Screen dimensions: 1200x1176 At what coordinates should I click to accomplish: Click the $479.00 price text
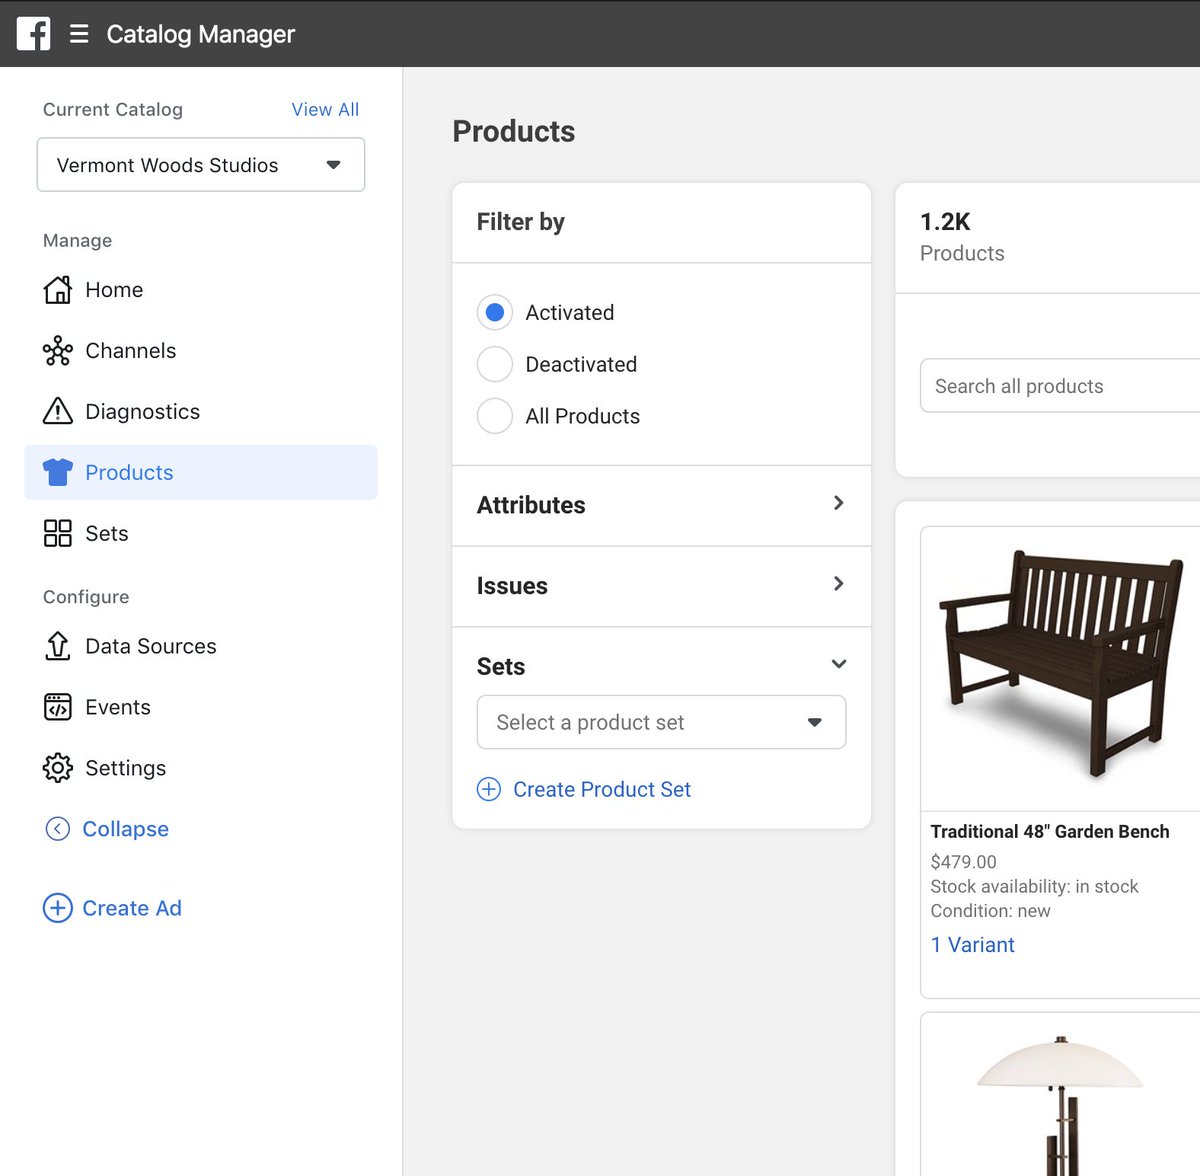963,862
